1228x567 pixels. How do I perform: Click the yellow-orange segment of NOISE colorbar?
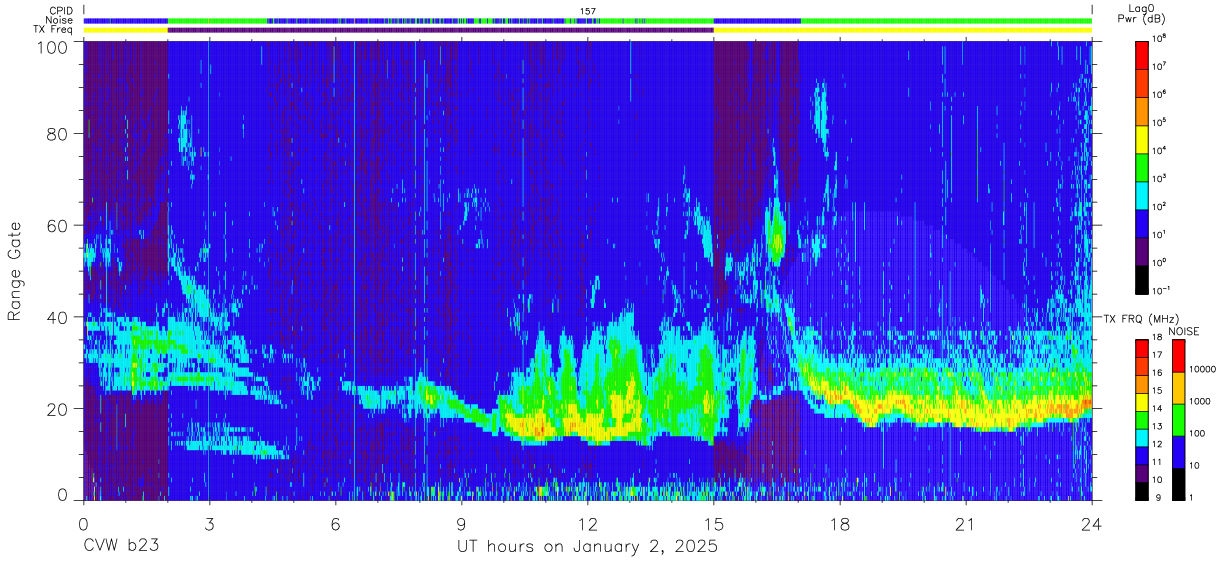(1178, 388)
